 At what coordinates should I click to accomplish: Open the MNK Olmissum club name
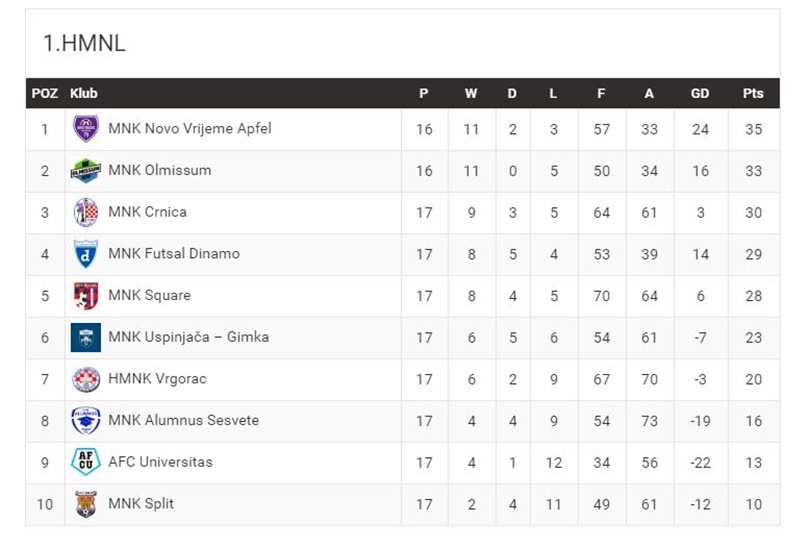[x=160, y=170]
